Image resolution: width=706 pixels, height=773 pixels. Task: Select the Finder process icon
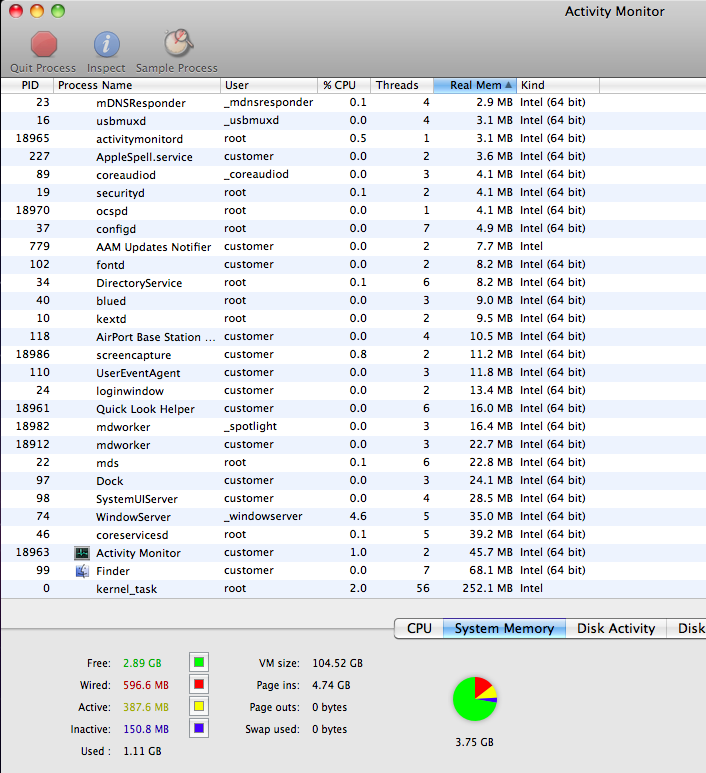click(82, 571)
